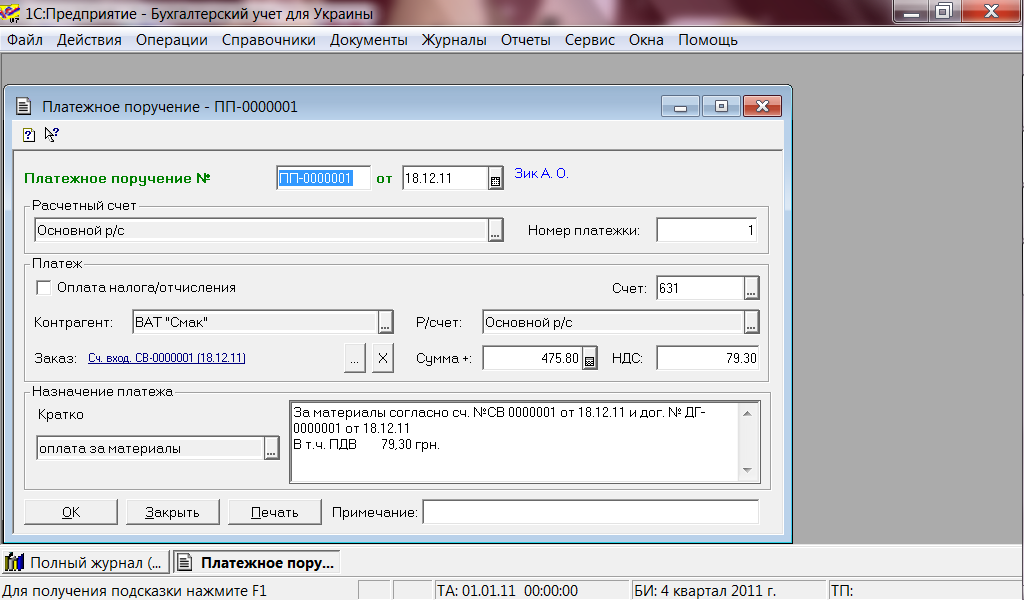Open the Окна menu

click(646, 40)
